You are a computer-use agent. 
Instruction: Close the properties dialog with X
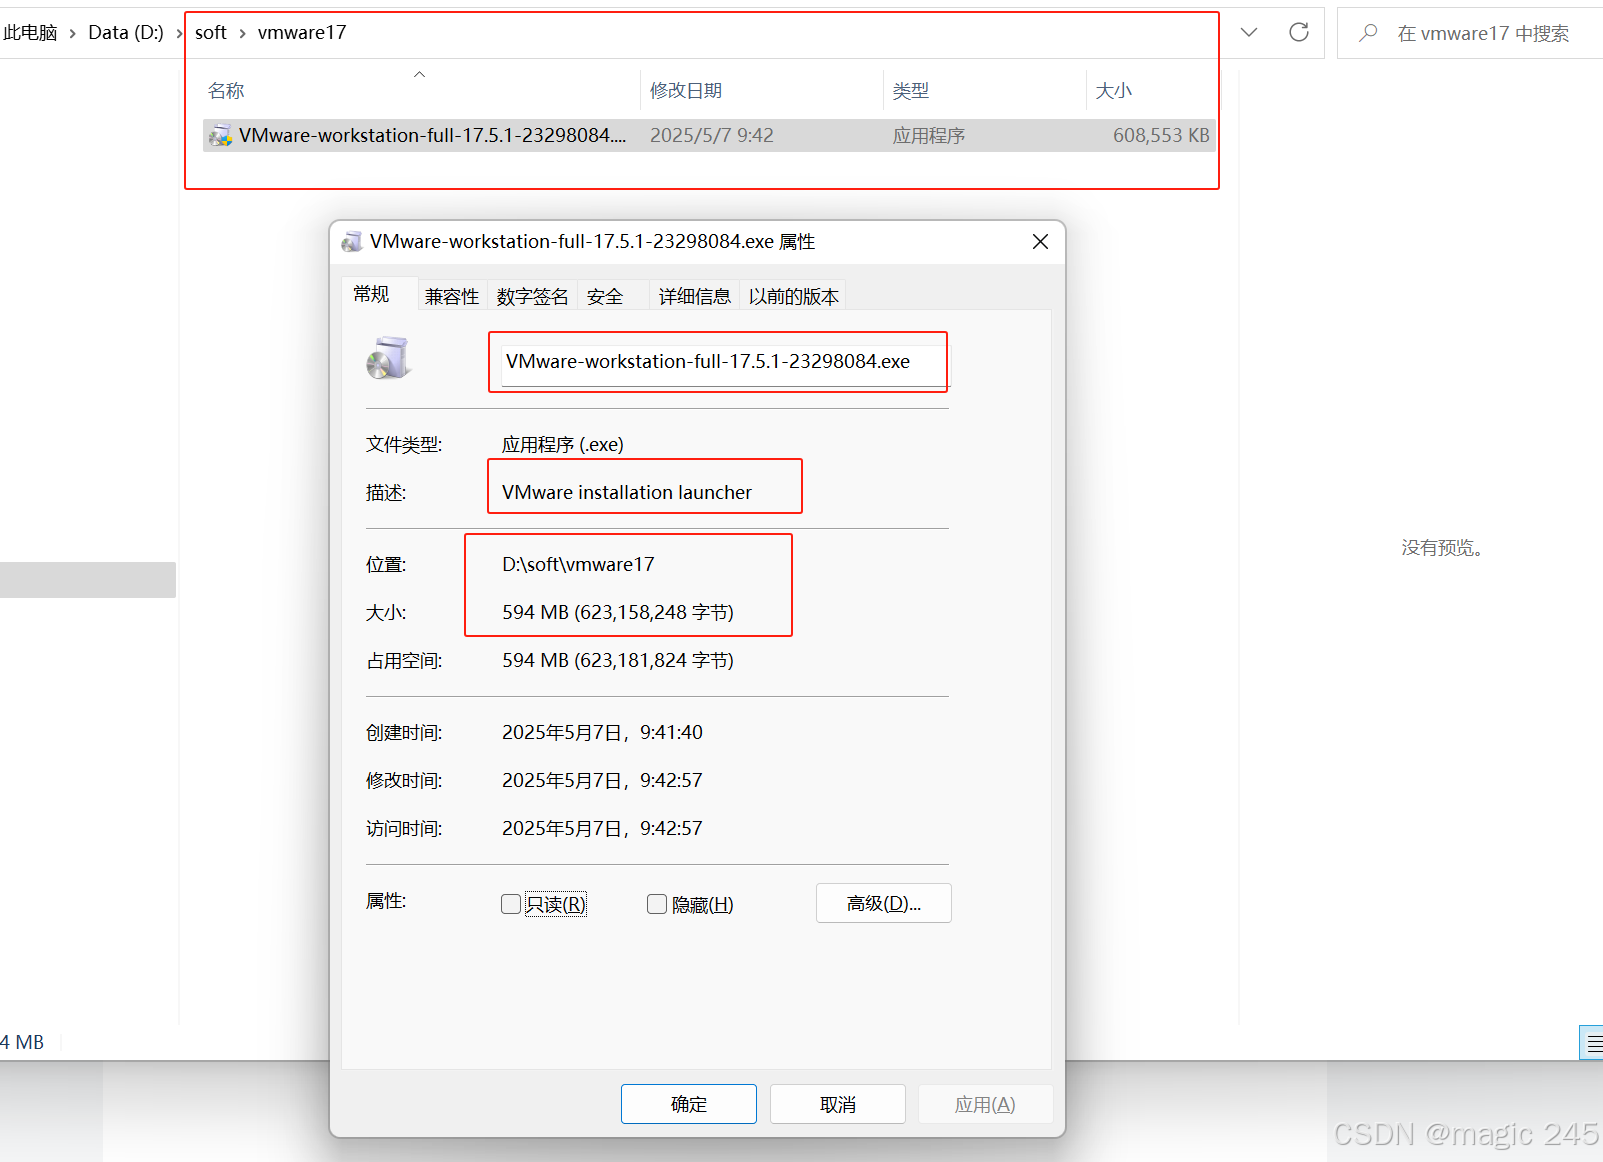click(1040, 242)
